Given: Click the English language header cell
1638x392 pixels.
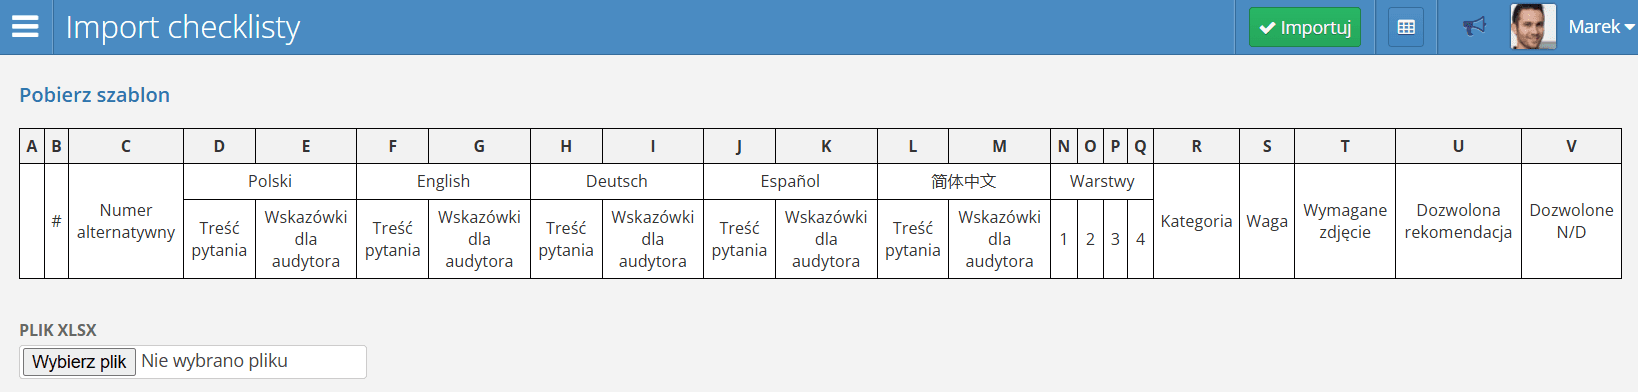Looking at the screenshot, I should 443,181.
